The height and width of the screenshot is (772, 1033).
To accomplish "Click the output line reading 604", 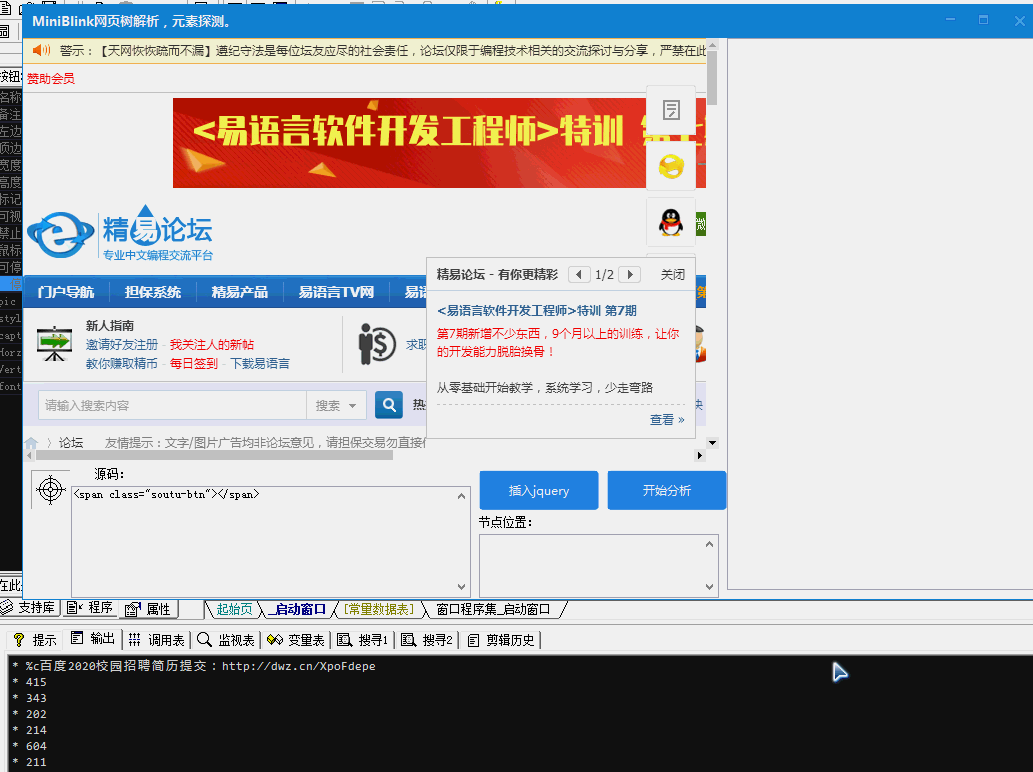I will [36, 746].
